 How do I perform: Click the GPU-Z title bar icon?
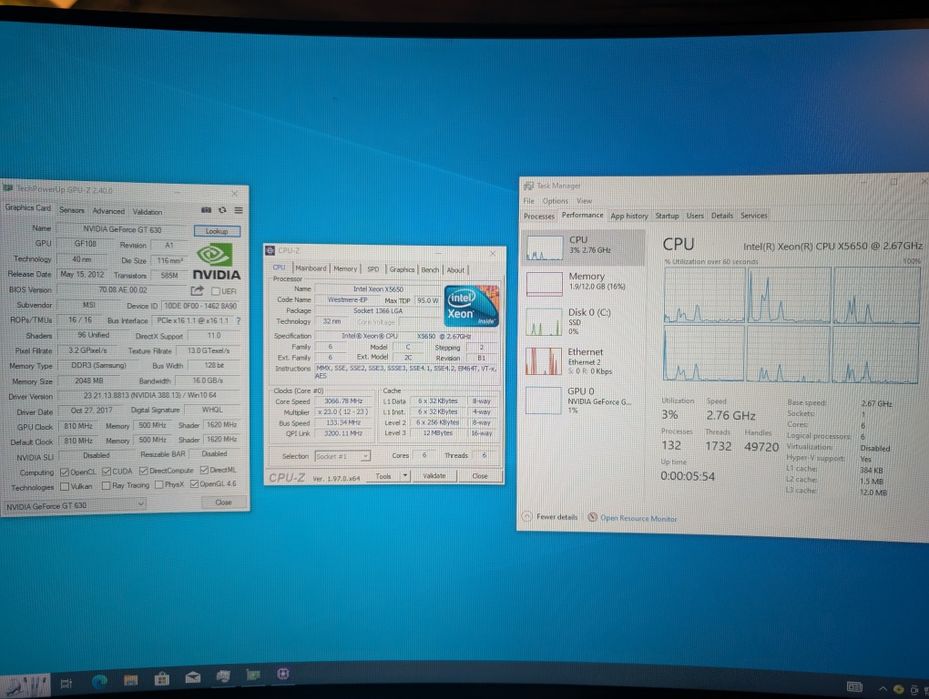pos(8,188)
